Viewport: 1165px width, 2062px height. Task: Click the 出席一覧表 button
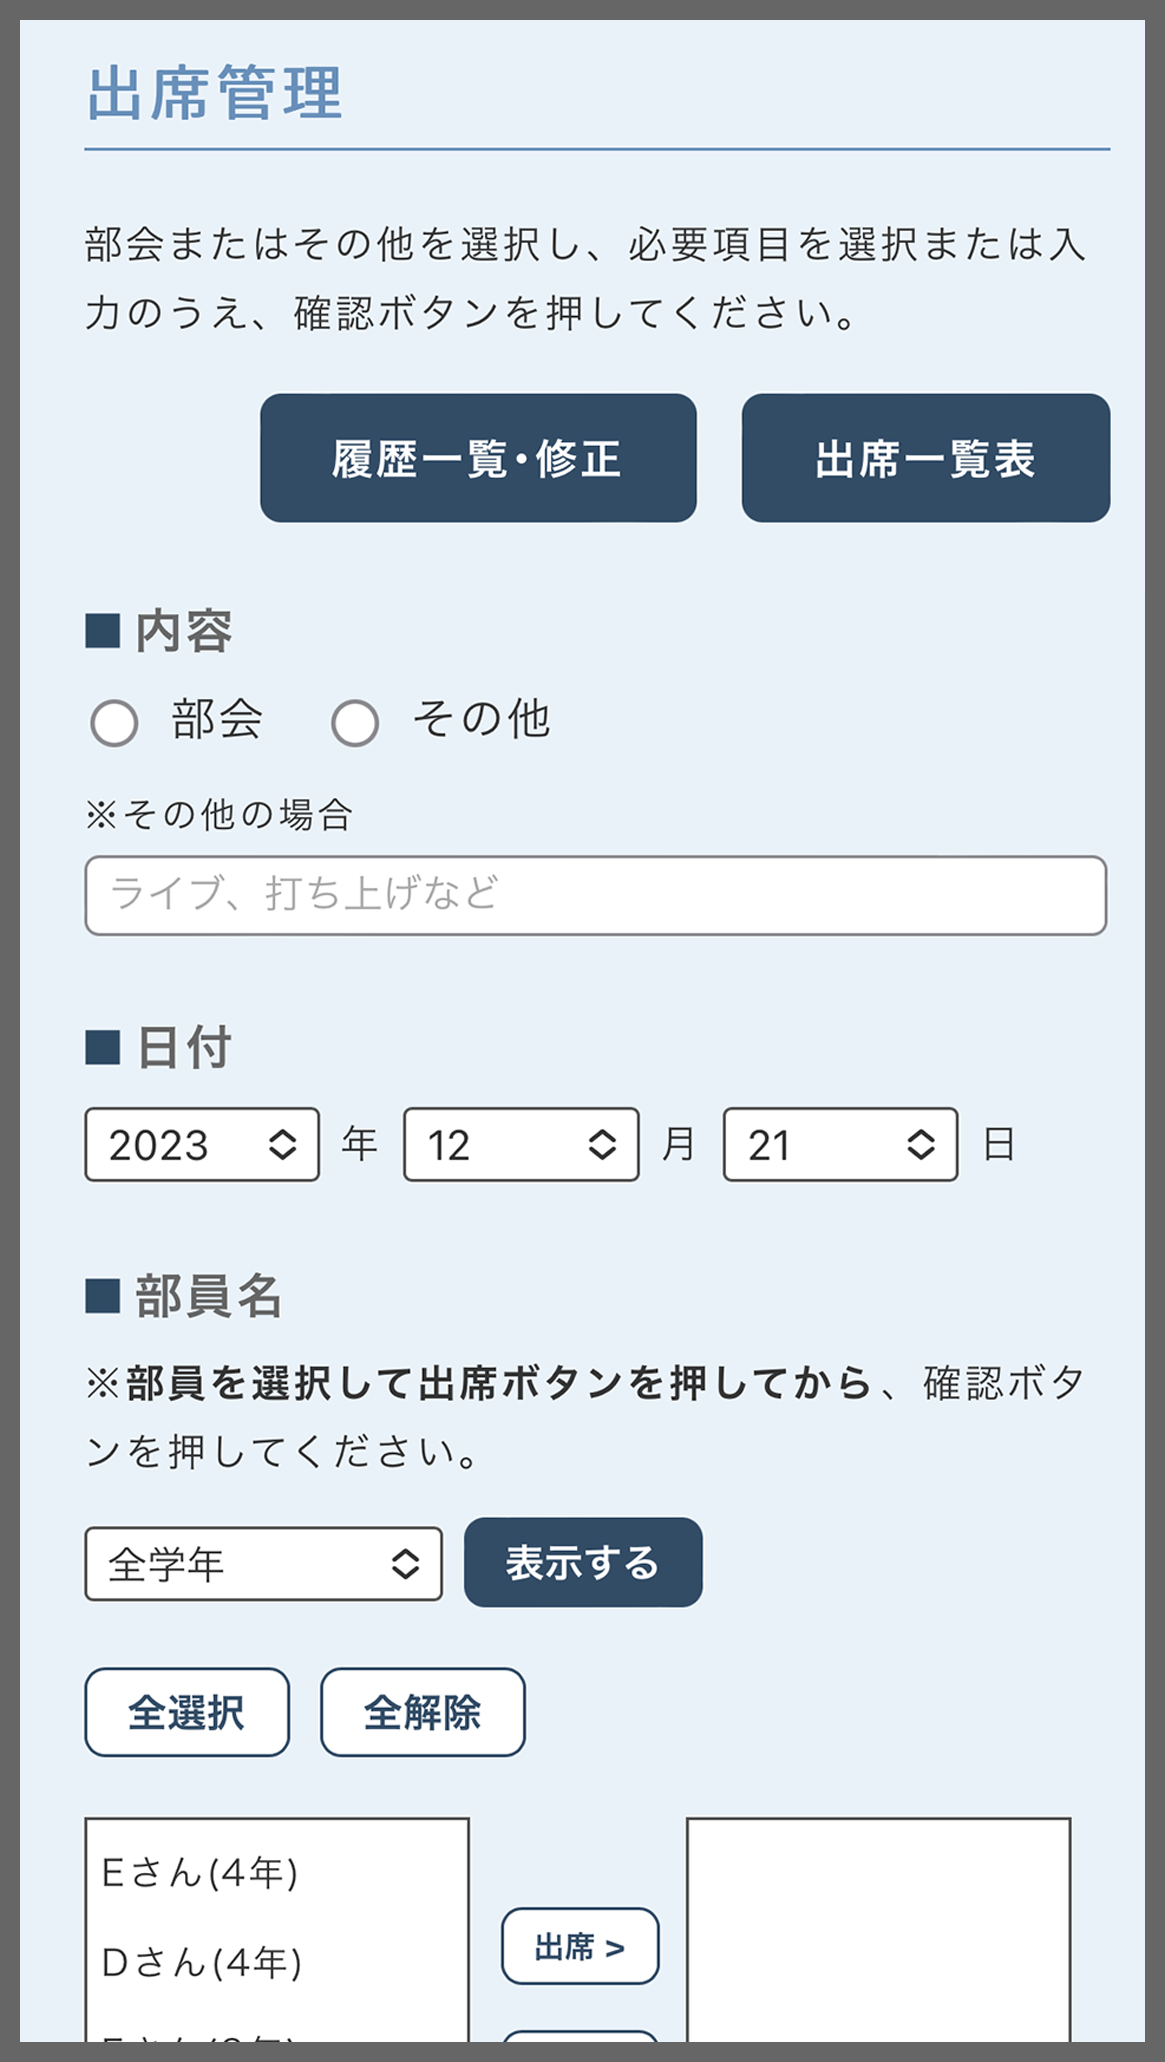pos(924,458)
